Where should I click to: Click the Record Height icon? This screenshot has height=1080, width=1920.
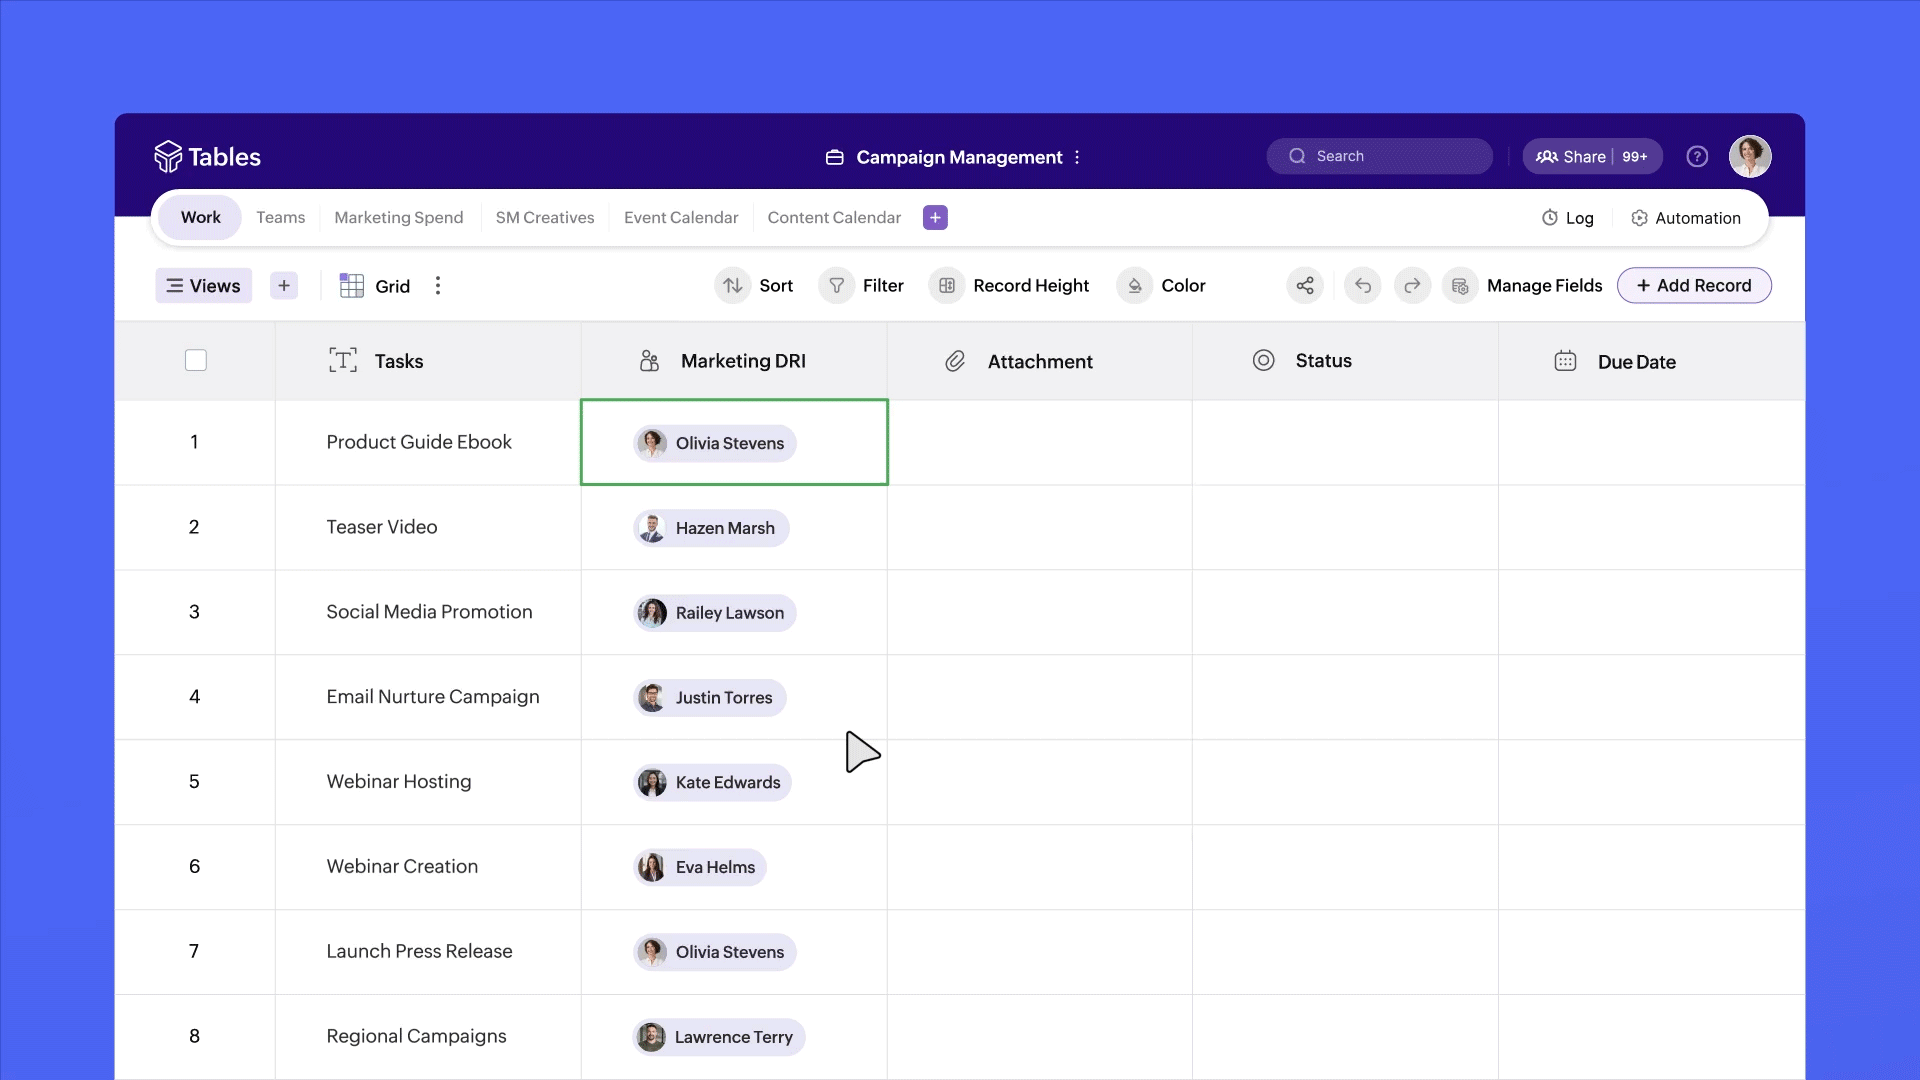947,286
